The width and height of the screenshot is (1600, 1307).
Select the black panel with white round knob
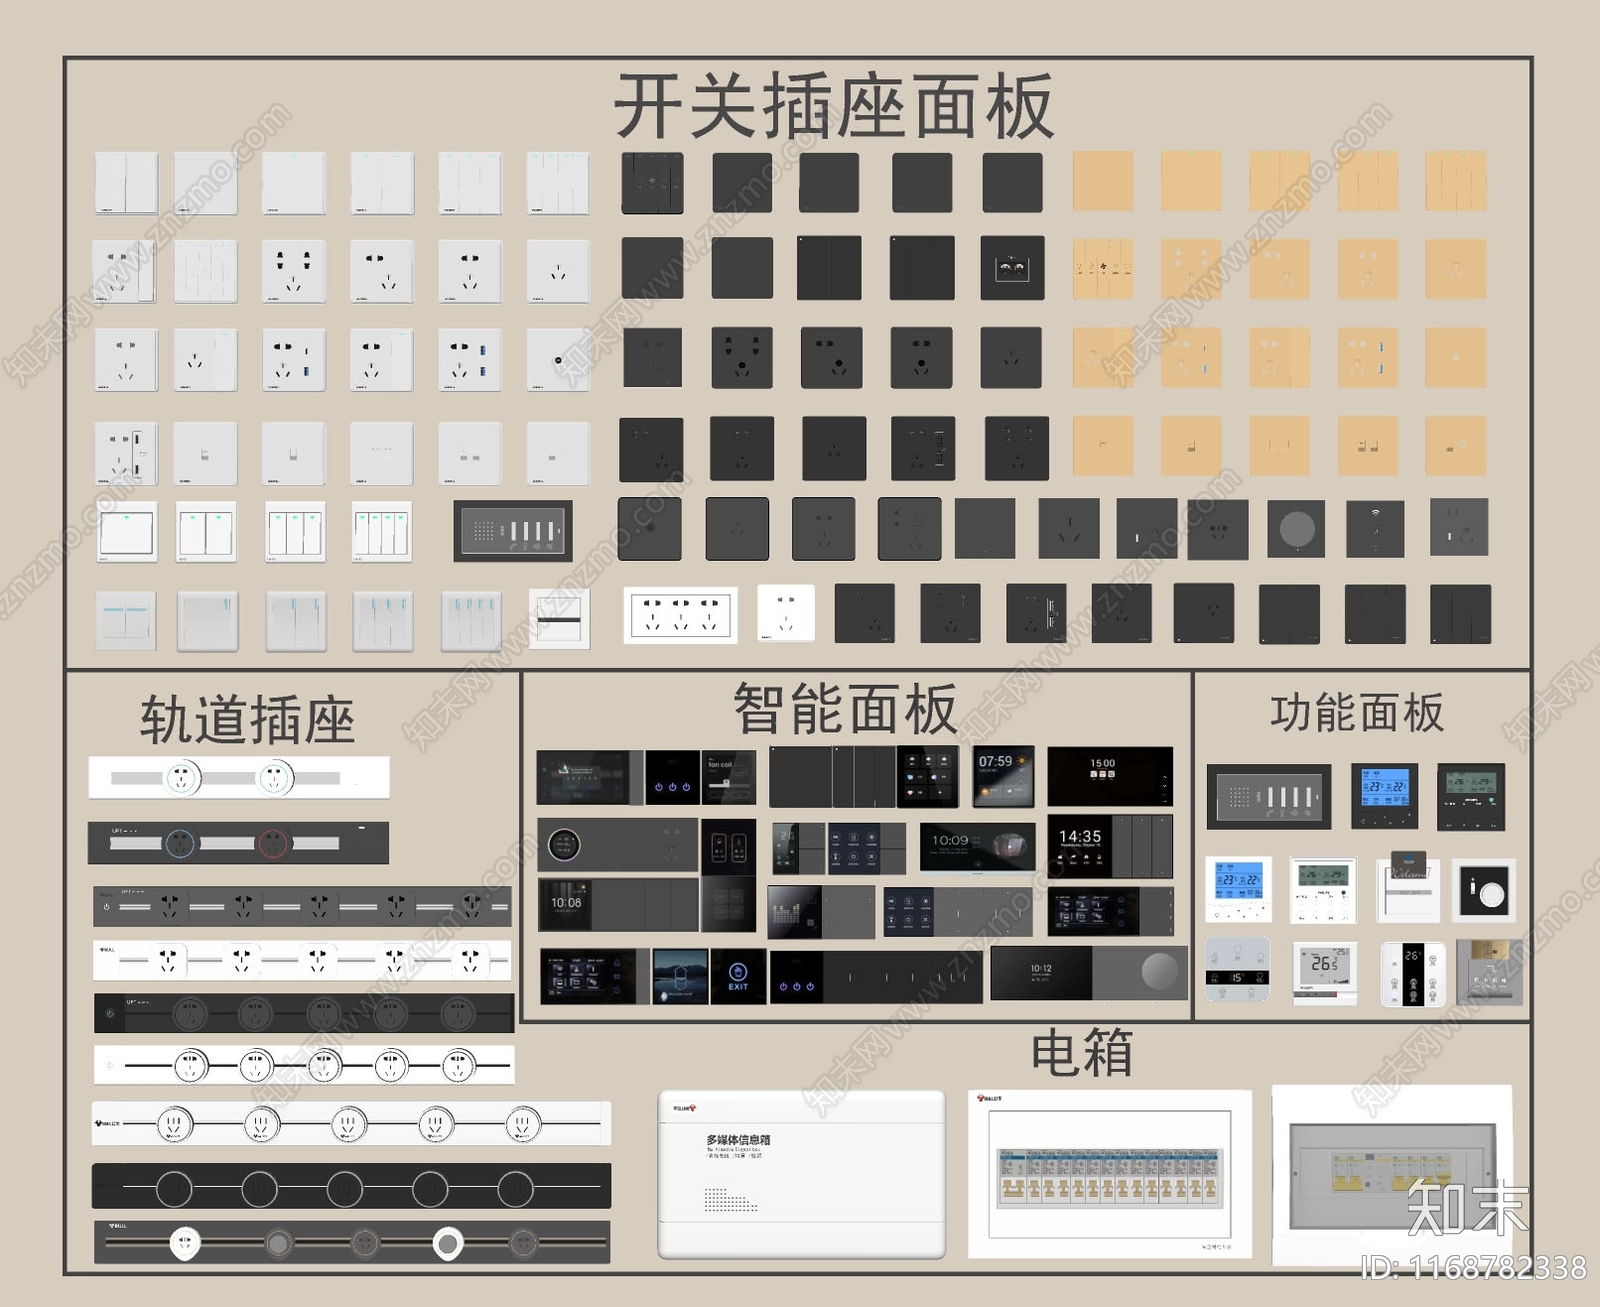(x=1484, y=890)
